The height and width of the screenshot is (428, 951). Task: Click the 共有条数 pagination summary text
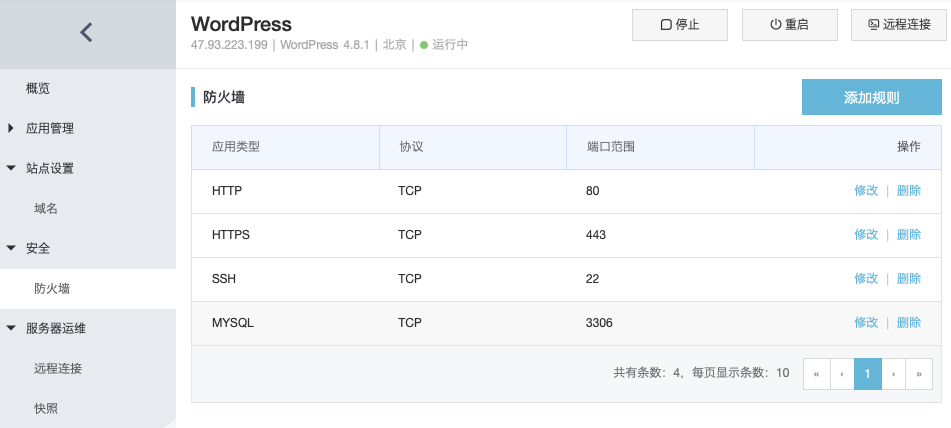point(701,373)
